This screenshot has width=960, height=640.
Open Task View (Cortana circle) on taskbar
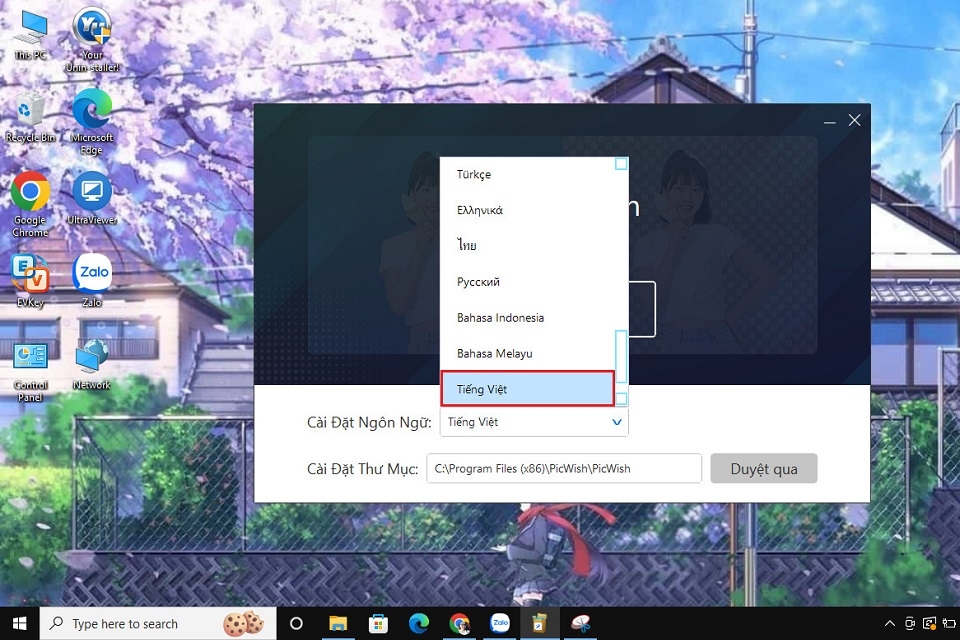[x=296, y=623]
